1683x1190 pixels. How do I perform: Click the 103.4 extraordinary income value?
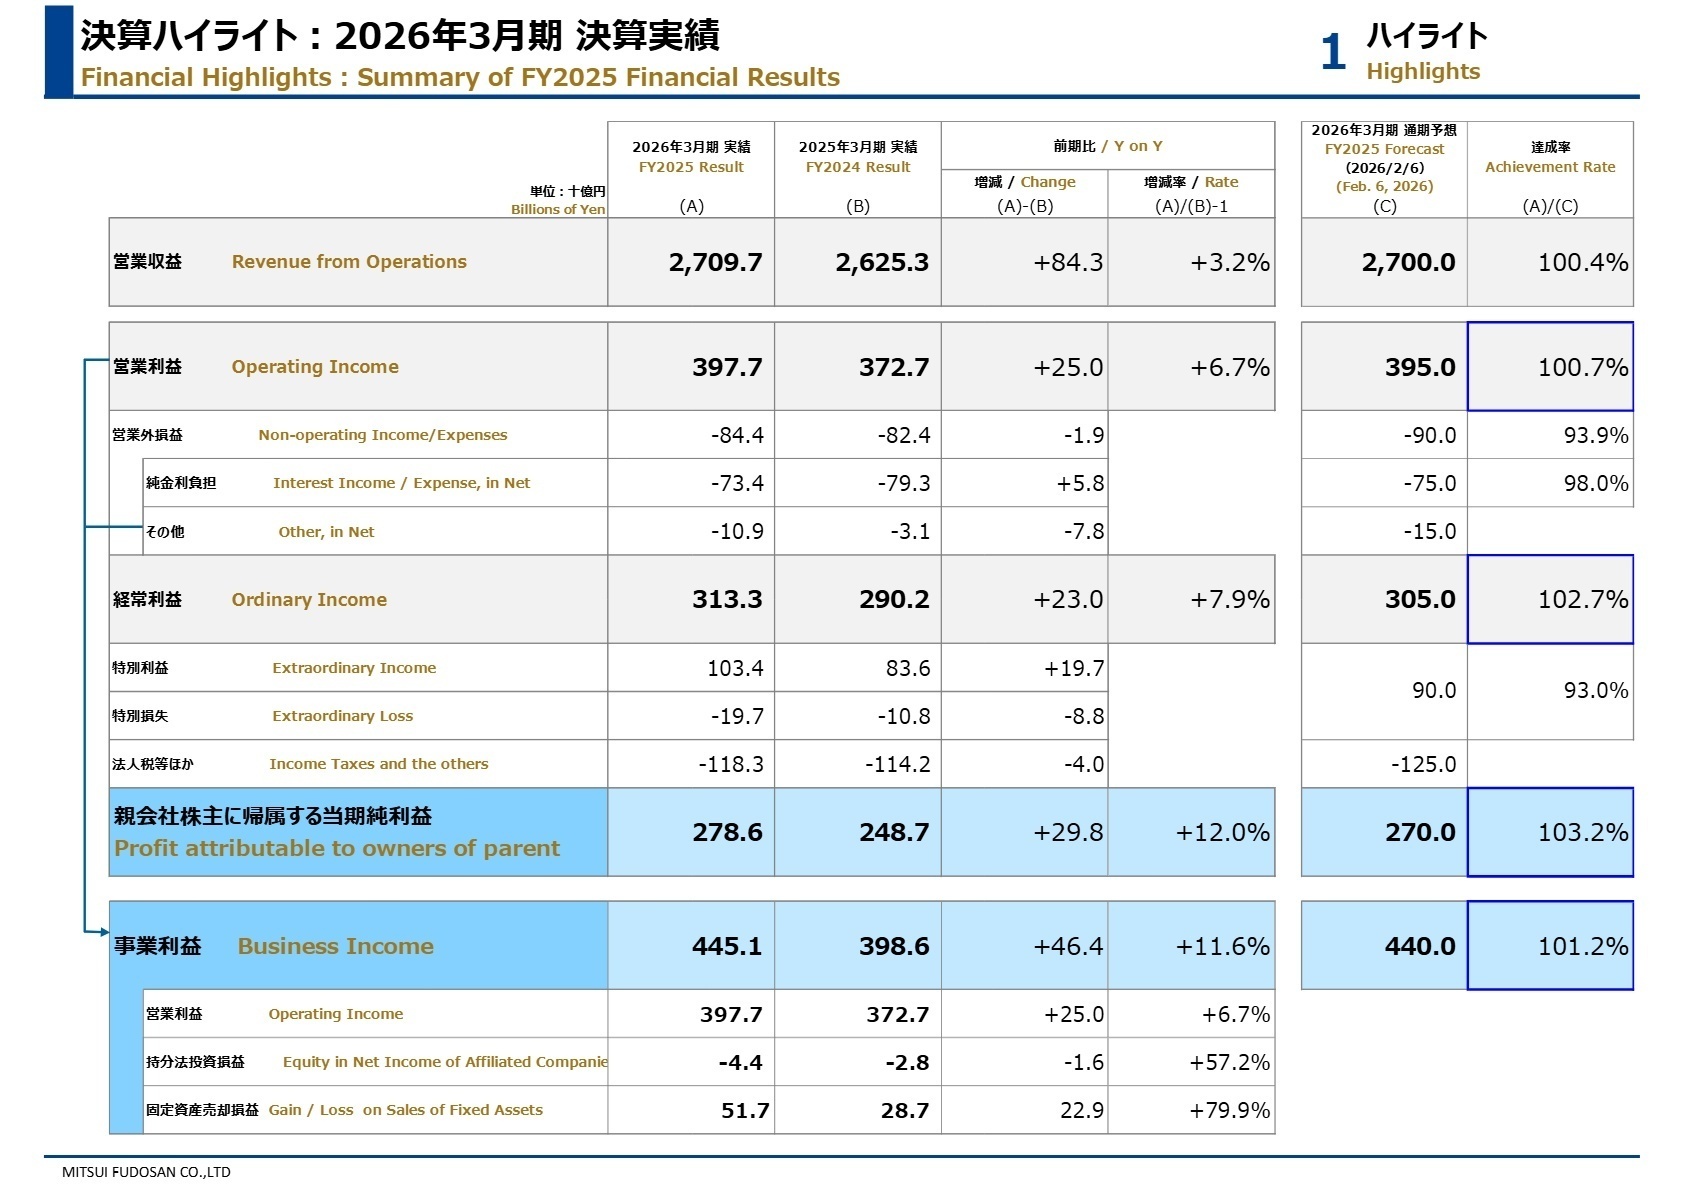point(735,668)
